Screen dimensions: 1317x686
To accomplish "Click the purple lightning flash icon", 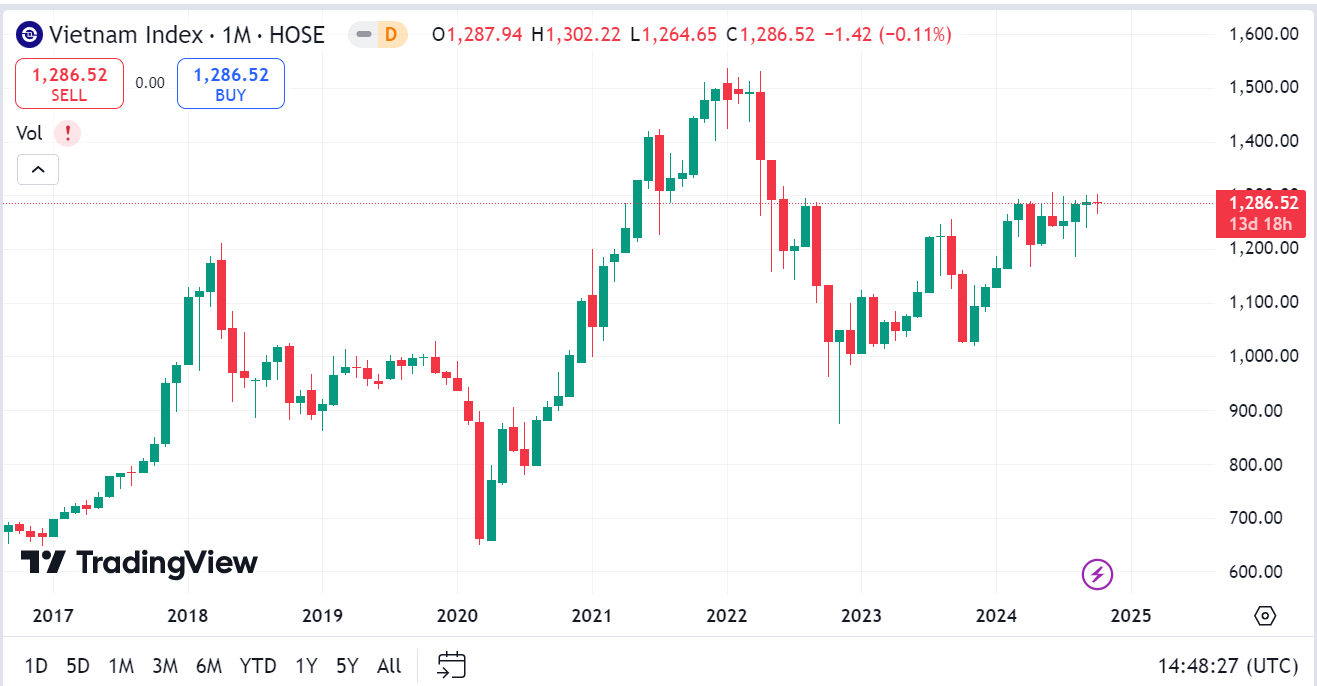I will 1098,574.
